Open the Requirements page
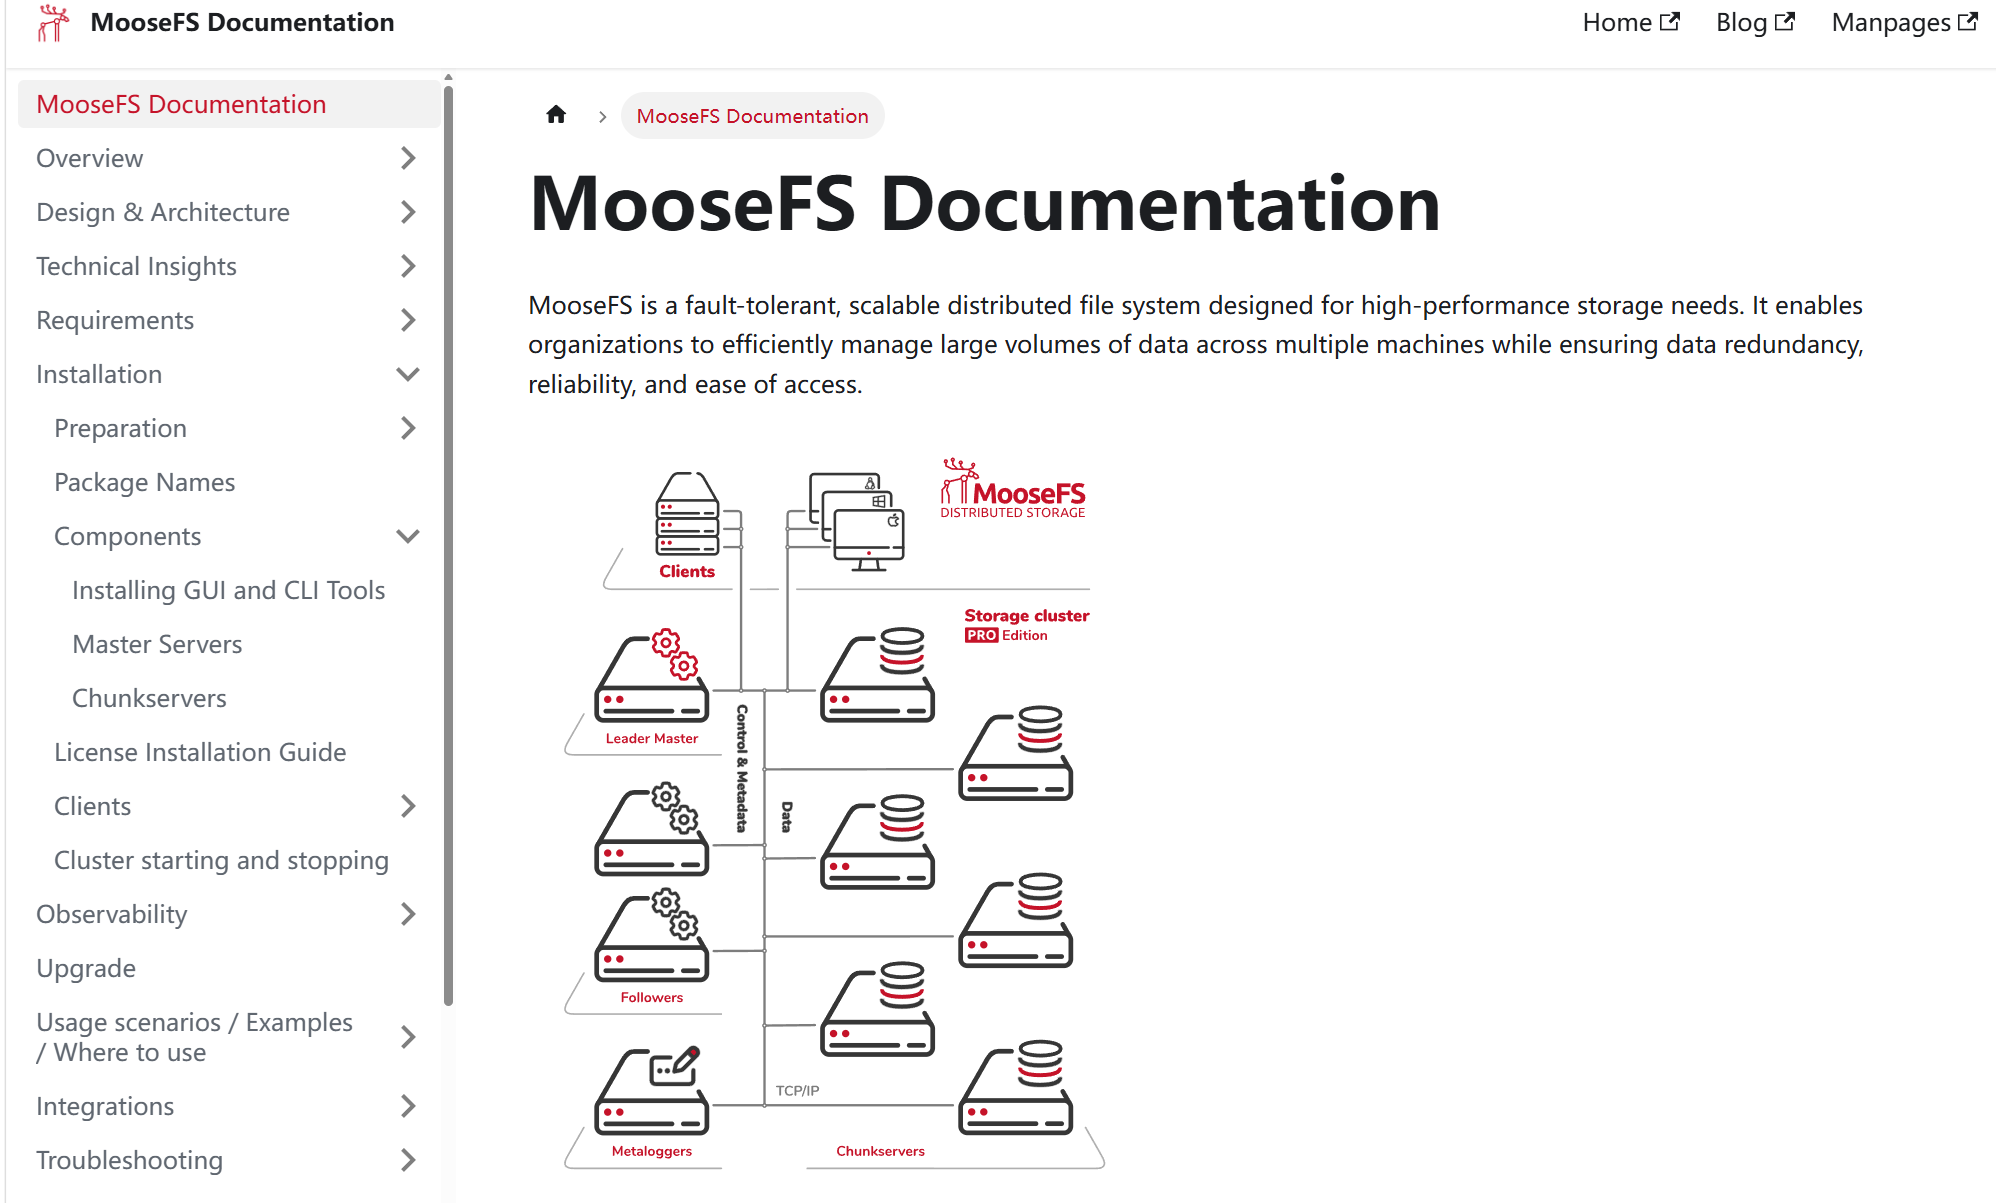 (x=115, y=320)
